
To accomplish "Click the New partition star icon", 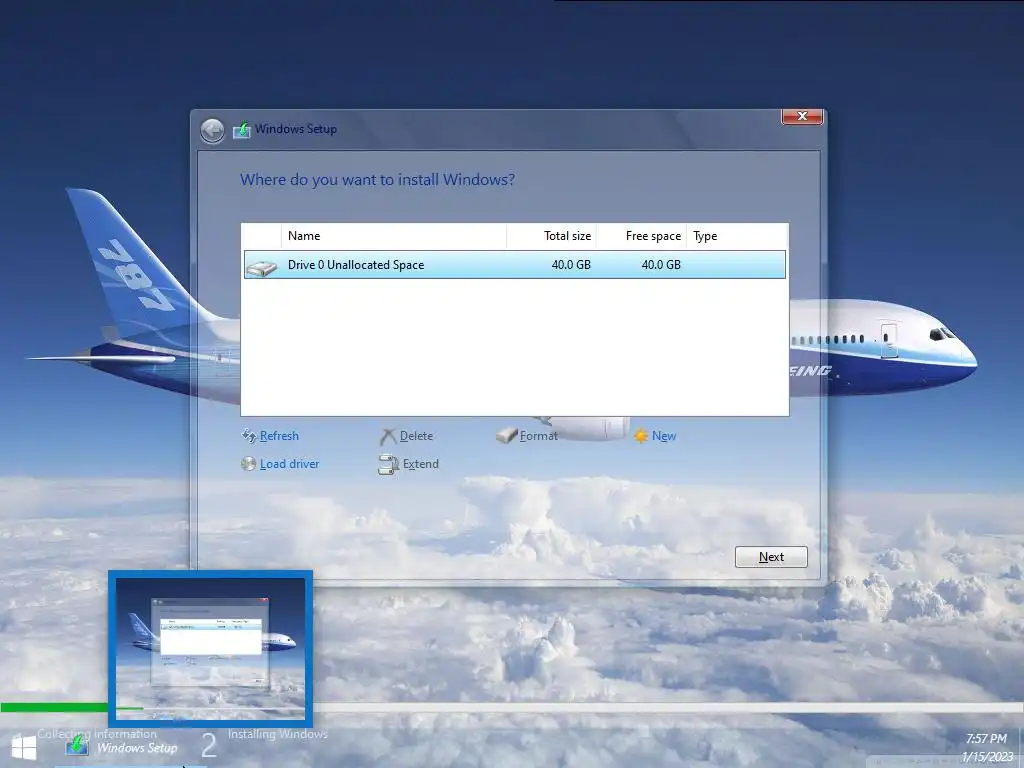I will pyautogui.click(x=641, y=436).
